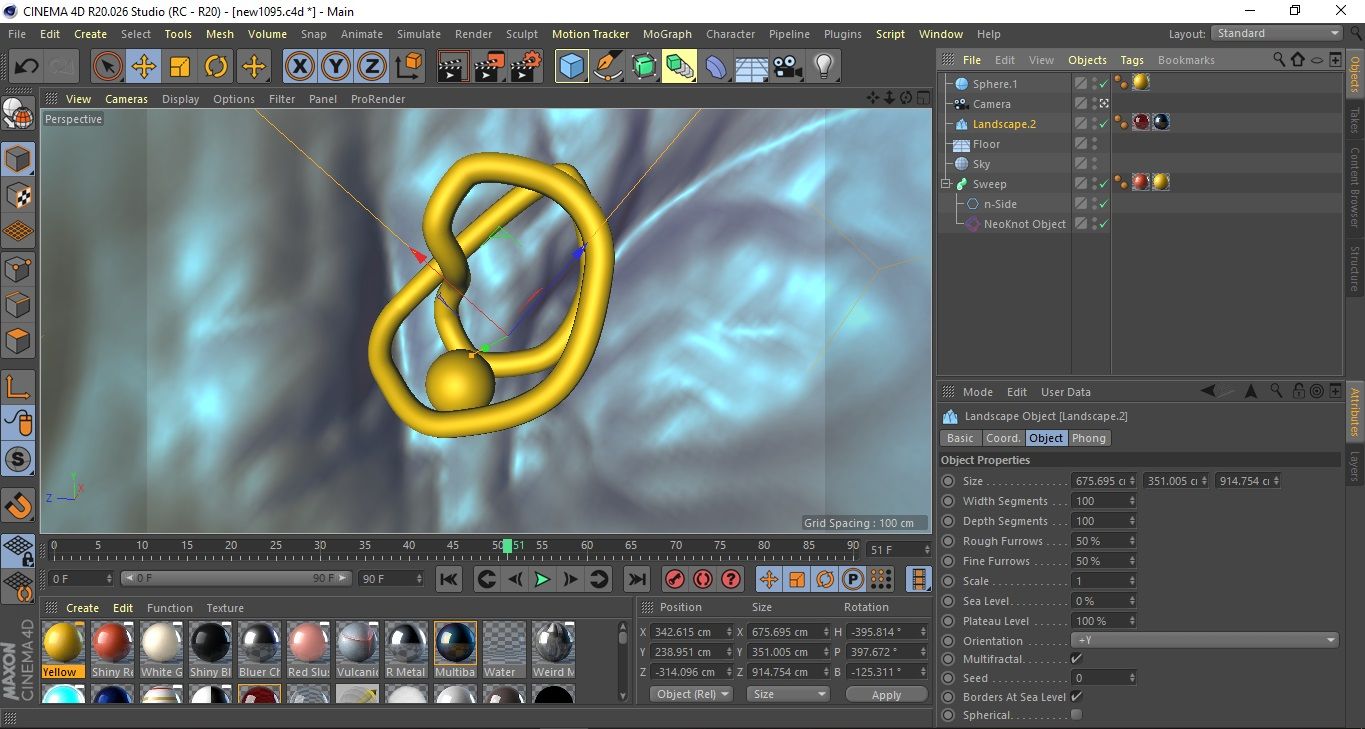Open the Object (Rel) dropdown

tap(691, 694)
